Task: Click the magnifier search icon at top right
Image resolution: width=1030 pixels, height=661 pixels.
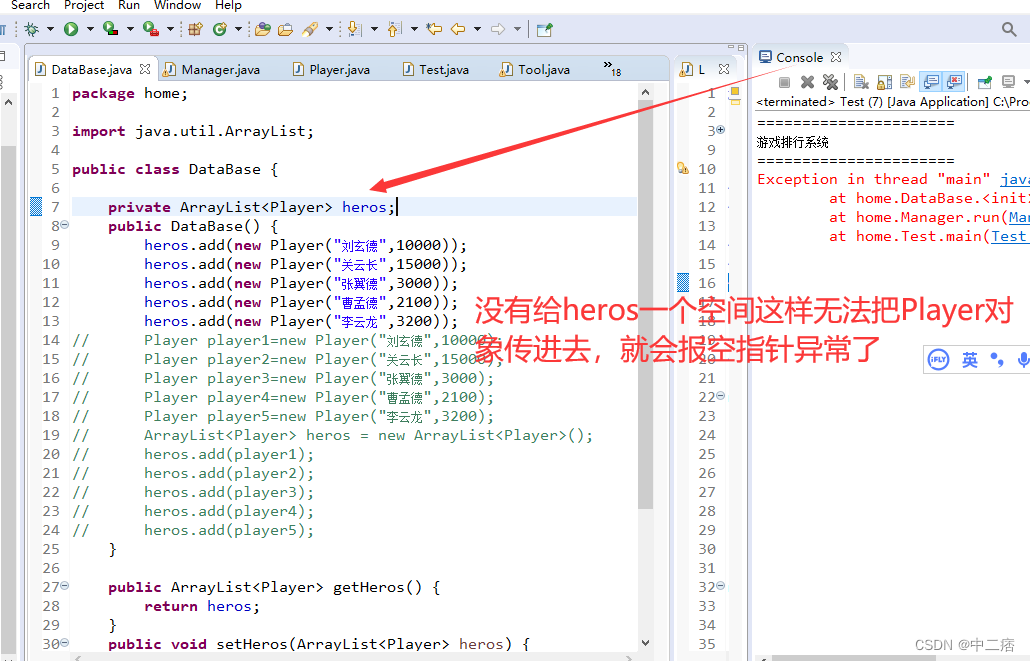Action: tap(1010, 29)
